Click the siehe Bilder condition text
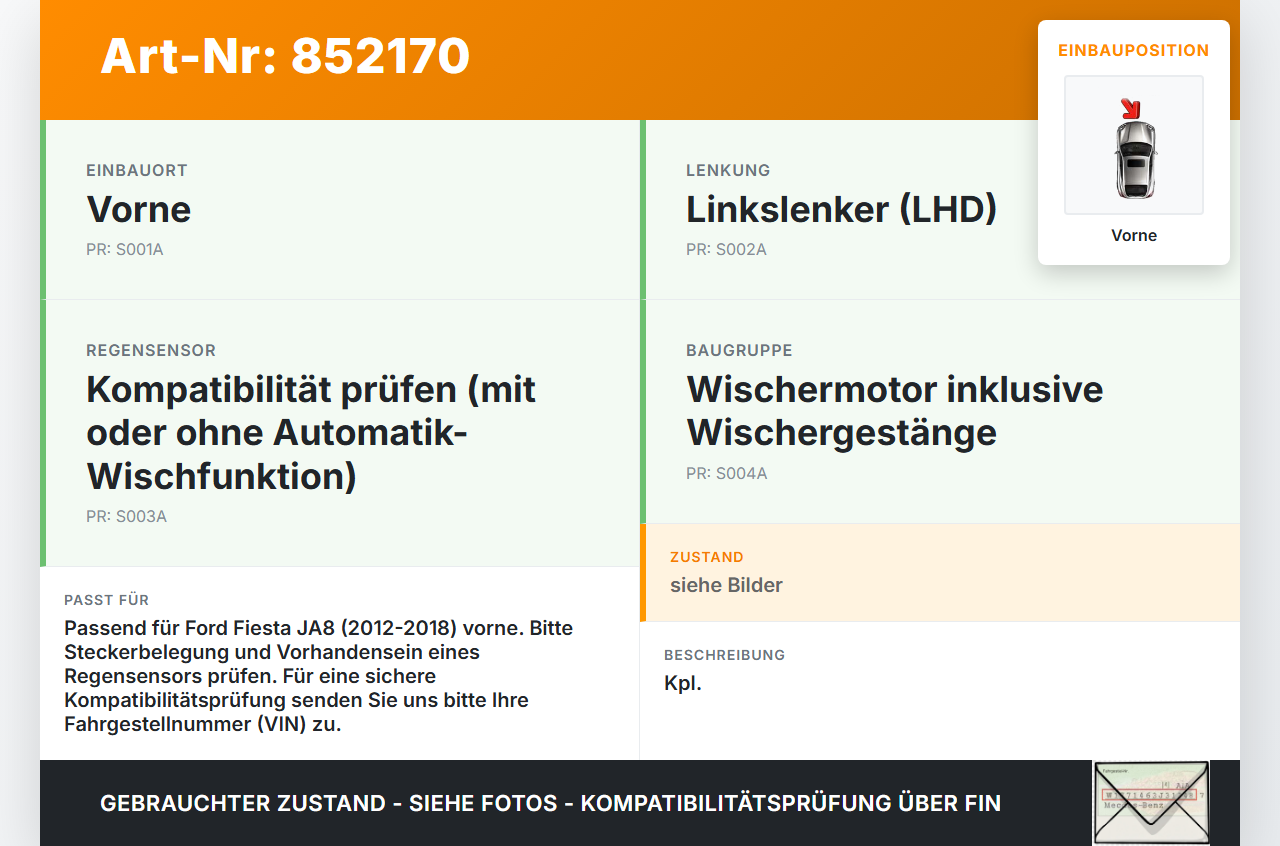1280x846 pixels. pyautogui.click(x=726, y=585)
